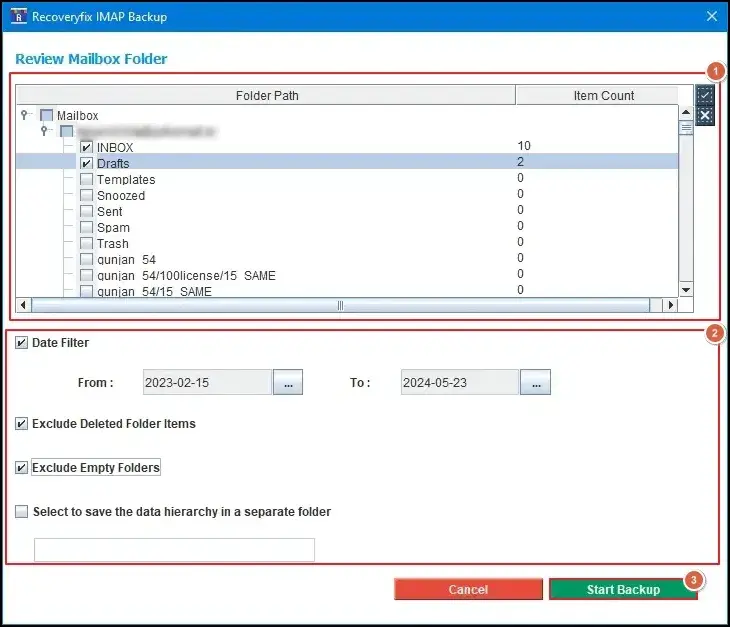
Task: Check the Spam folder checkbox
Action: click(x=86, y=228)
